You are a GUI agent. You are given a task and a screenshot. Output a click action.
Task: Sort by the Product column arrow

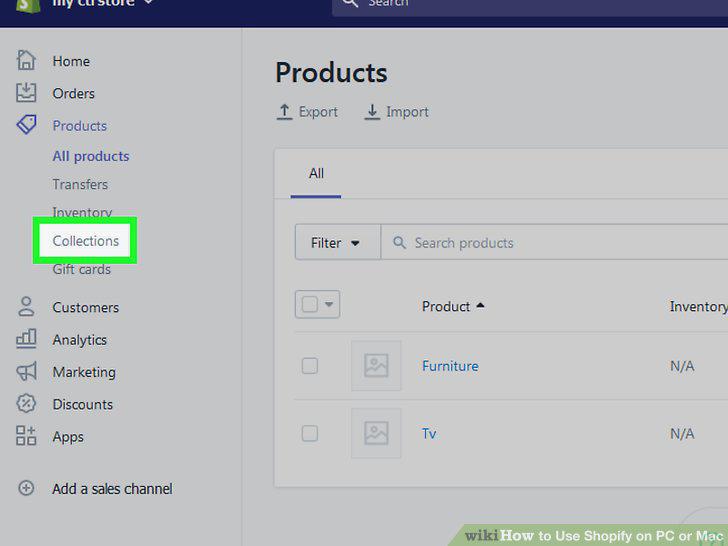coord(481,305)
